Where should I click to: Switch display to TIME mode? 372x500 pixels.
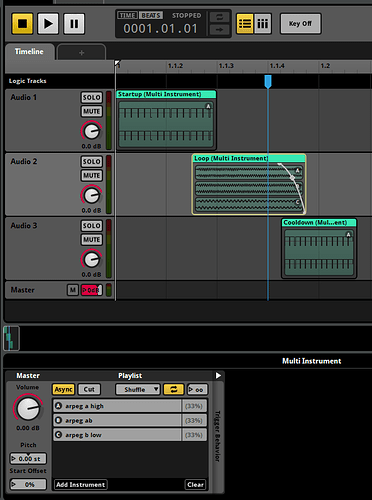click(127, 15)
